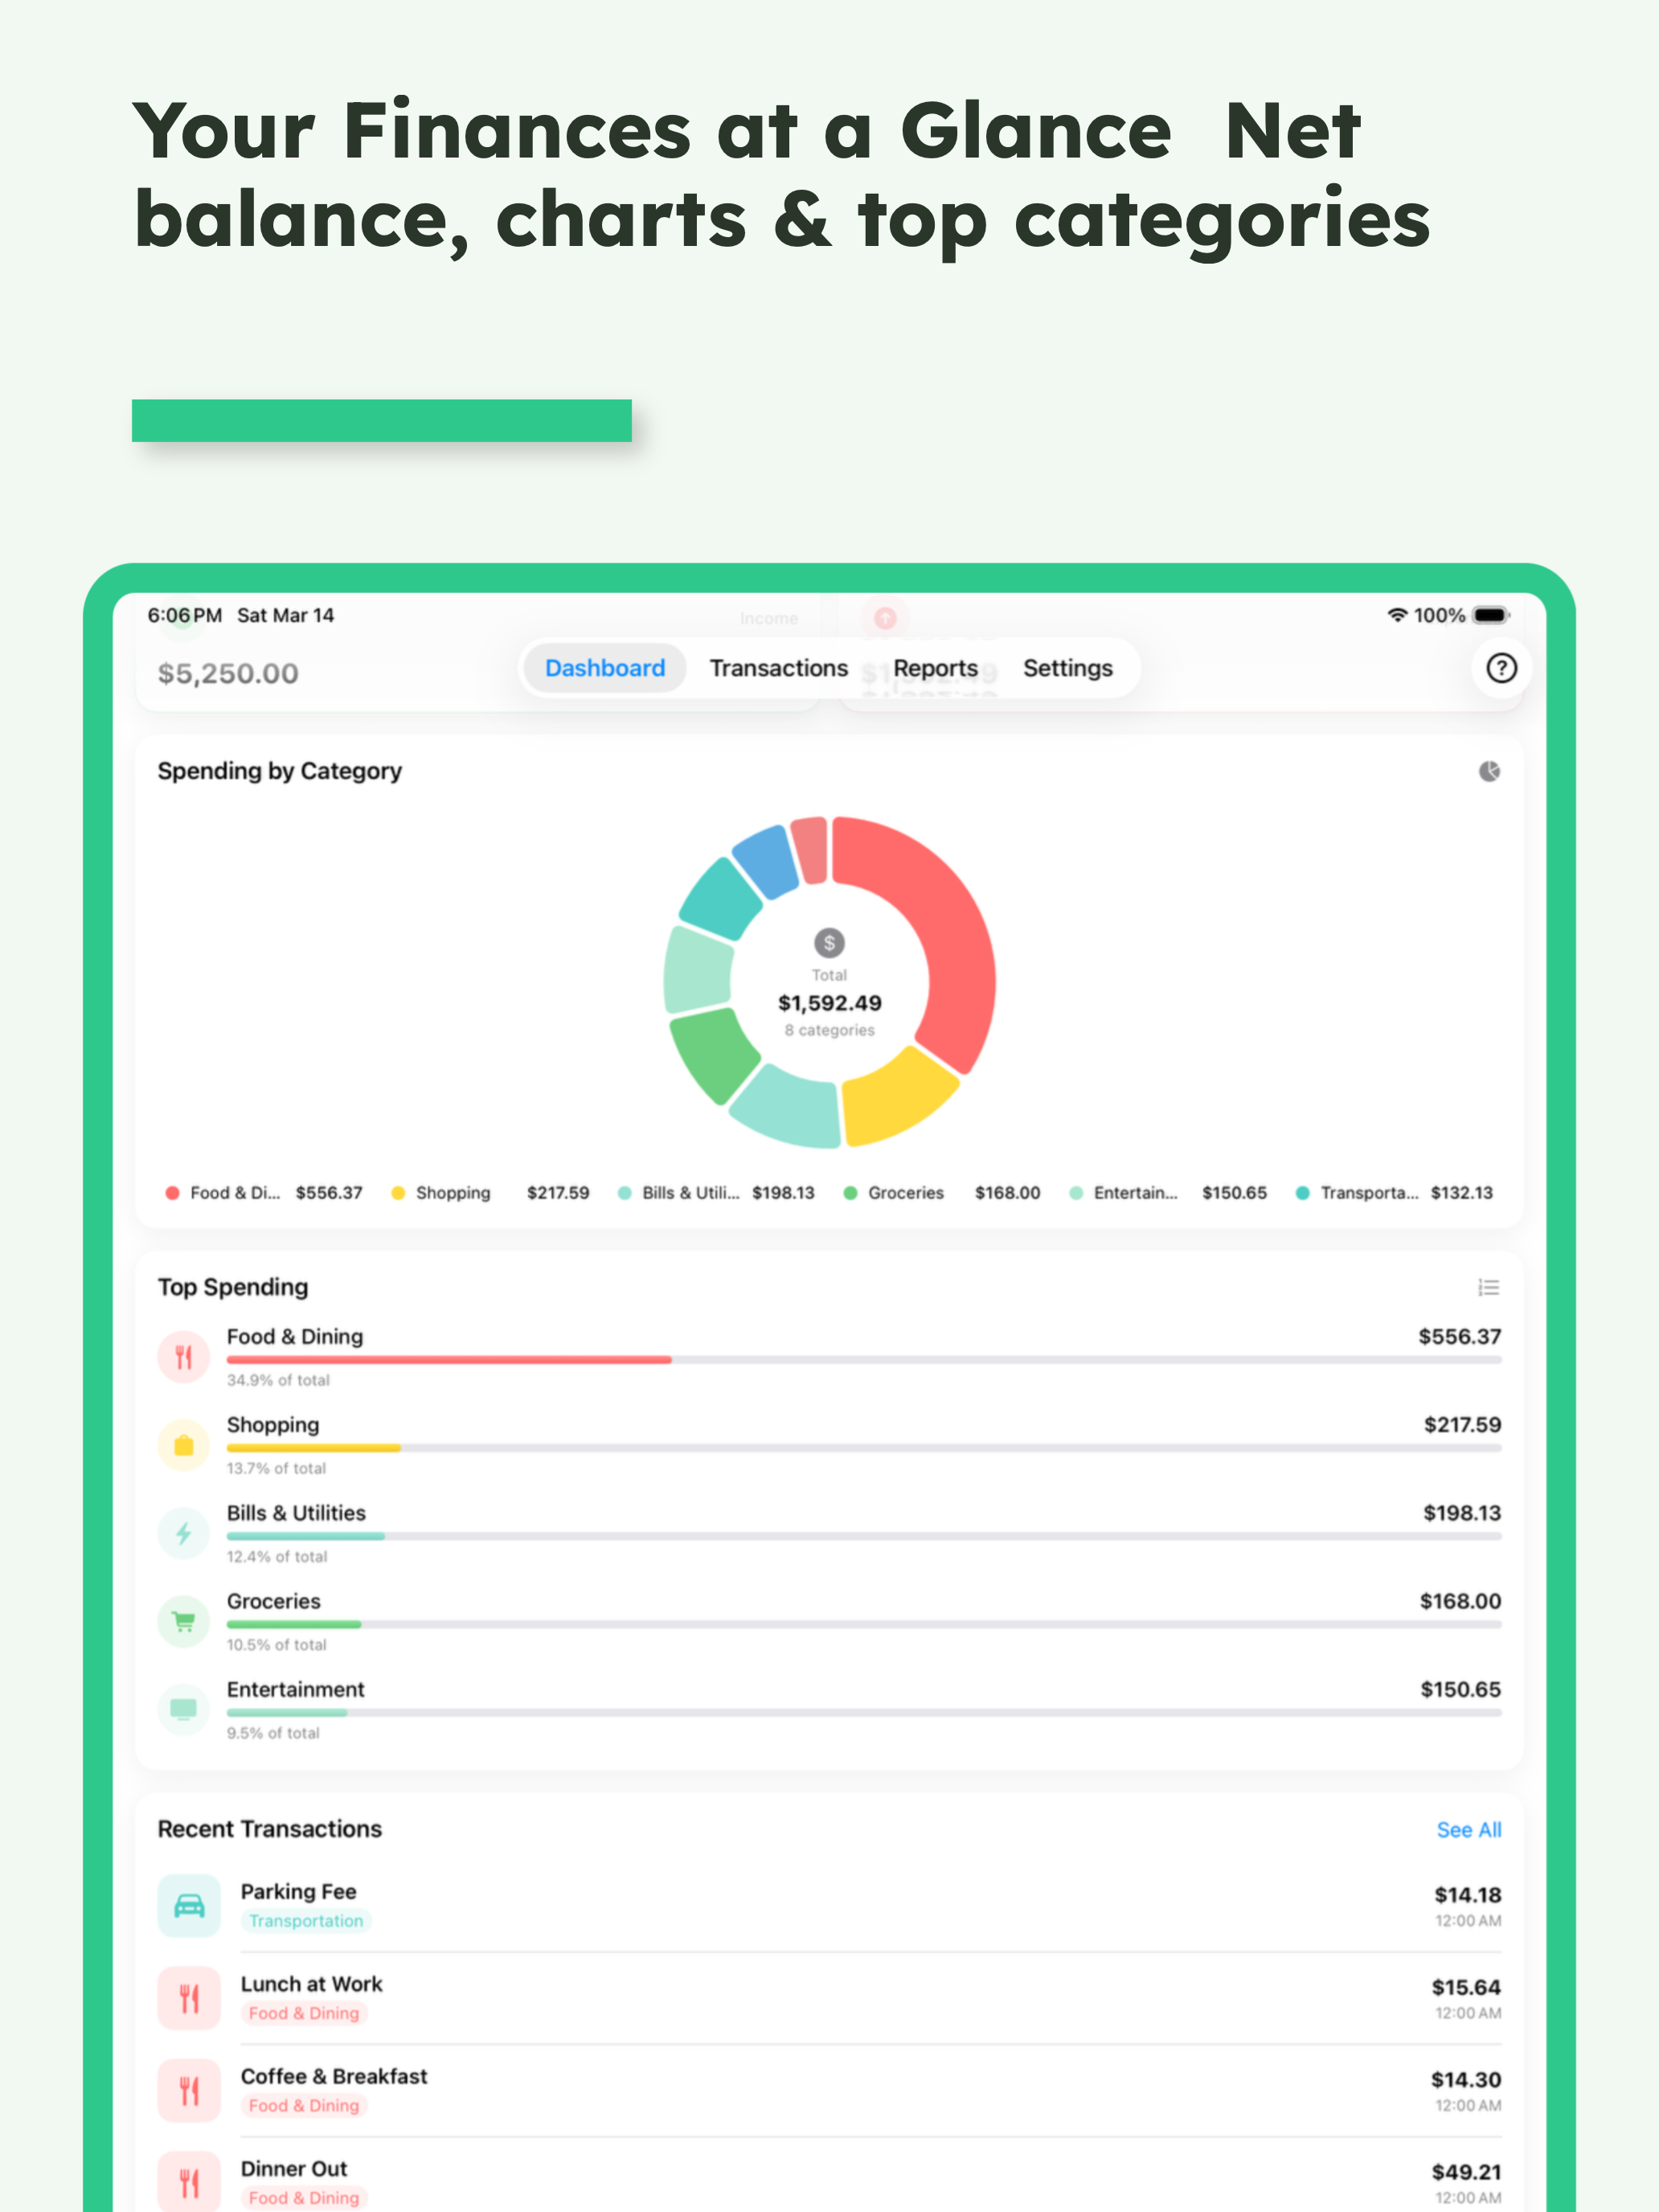Click the Shopping progress bar
Screen dimensions: 1659x2212
(x=863, y=1448)
